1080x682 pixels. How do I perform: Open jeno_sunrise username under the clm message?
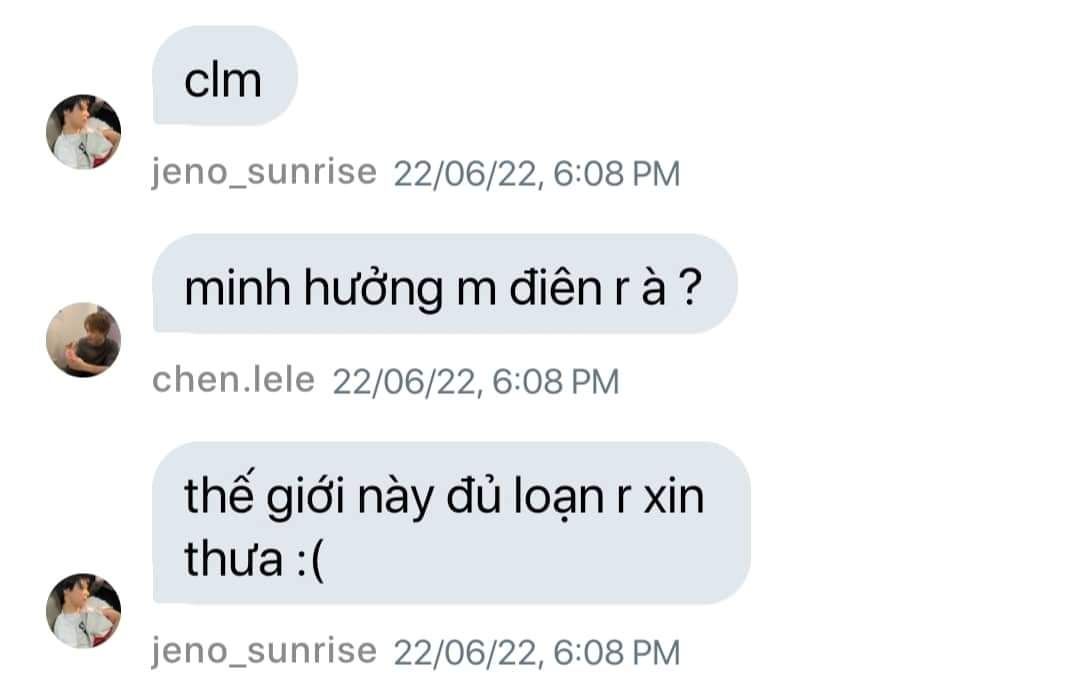pos(264,172)
